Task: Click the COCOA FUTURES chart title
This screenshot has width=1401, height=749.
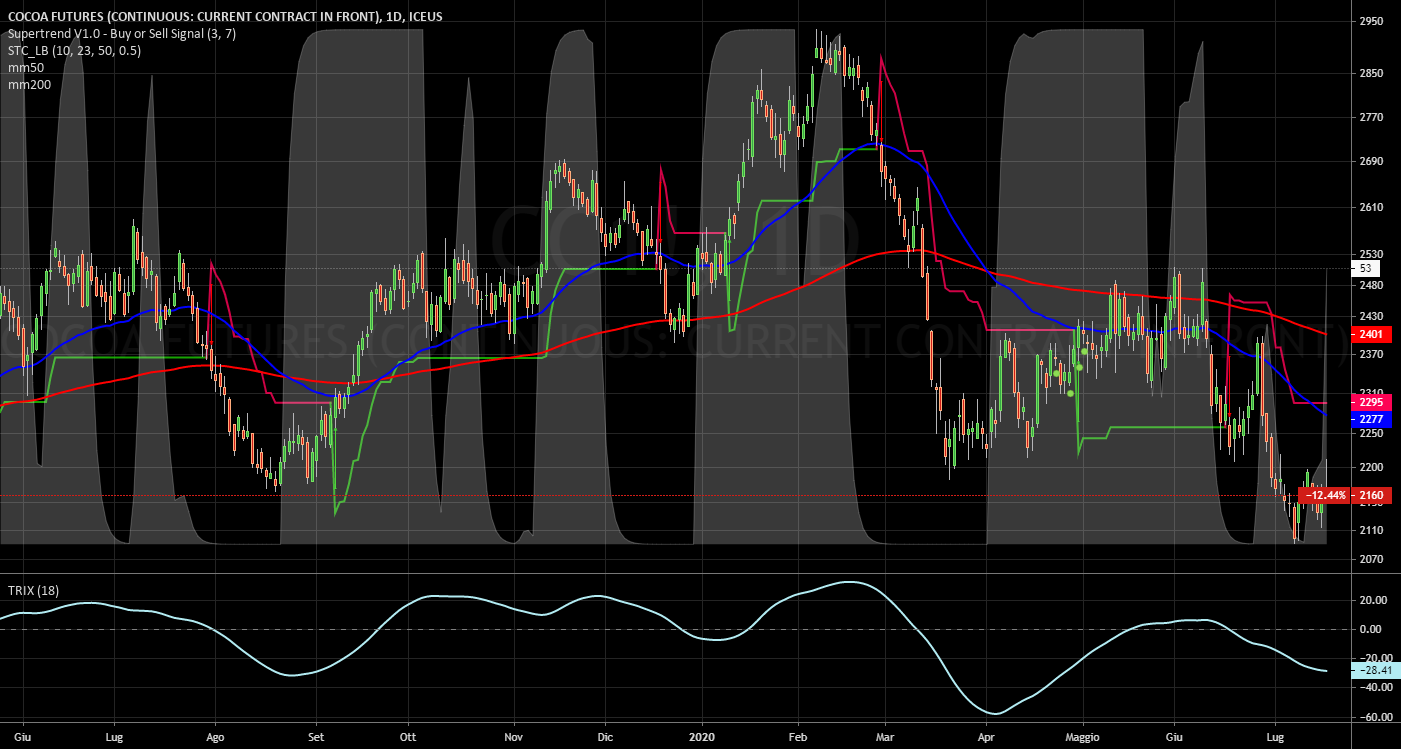Action: [225, 17]
